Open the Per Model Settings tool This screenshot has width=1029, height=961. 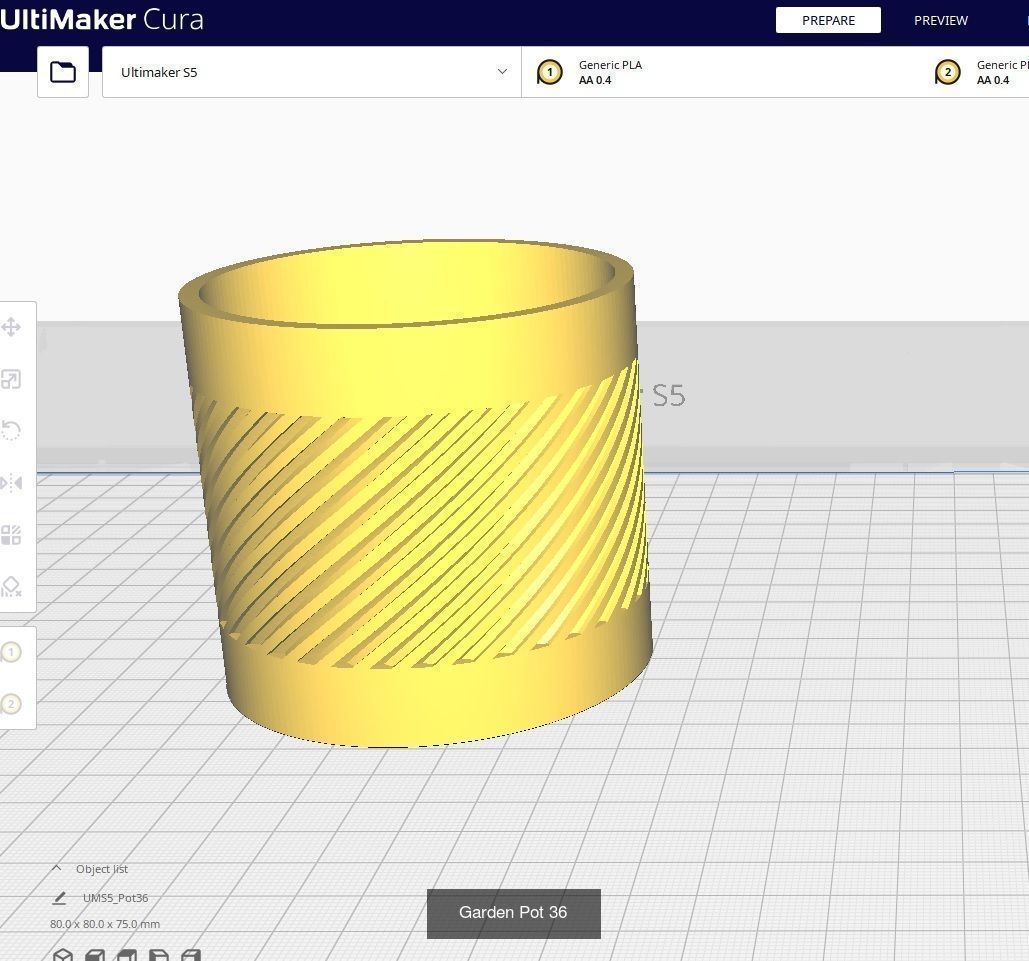coord(10,535)
